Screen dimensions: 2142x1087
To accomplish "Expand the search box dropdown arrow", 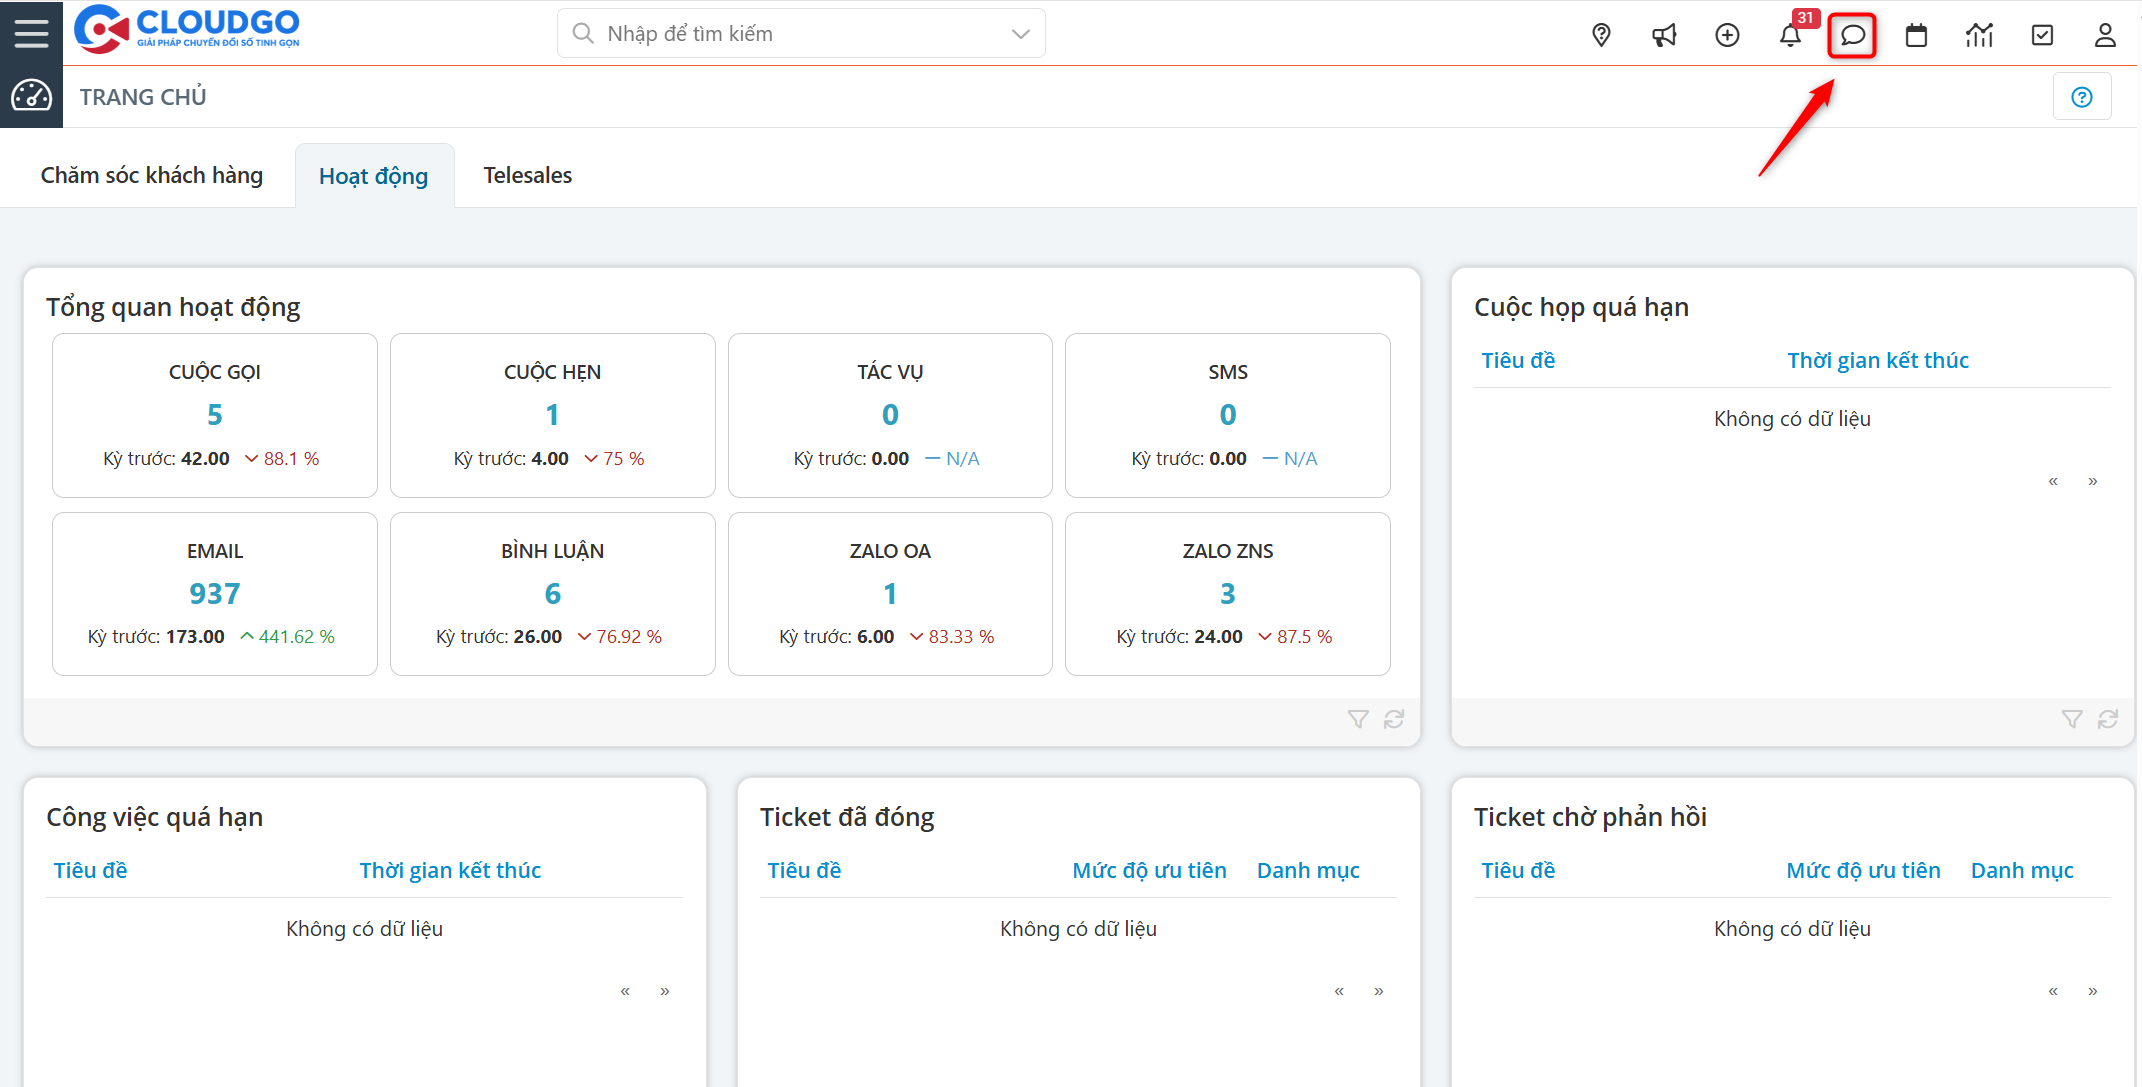I will [1020, 34].
